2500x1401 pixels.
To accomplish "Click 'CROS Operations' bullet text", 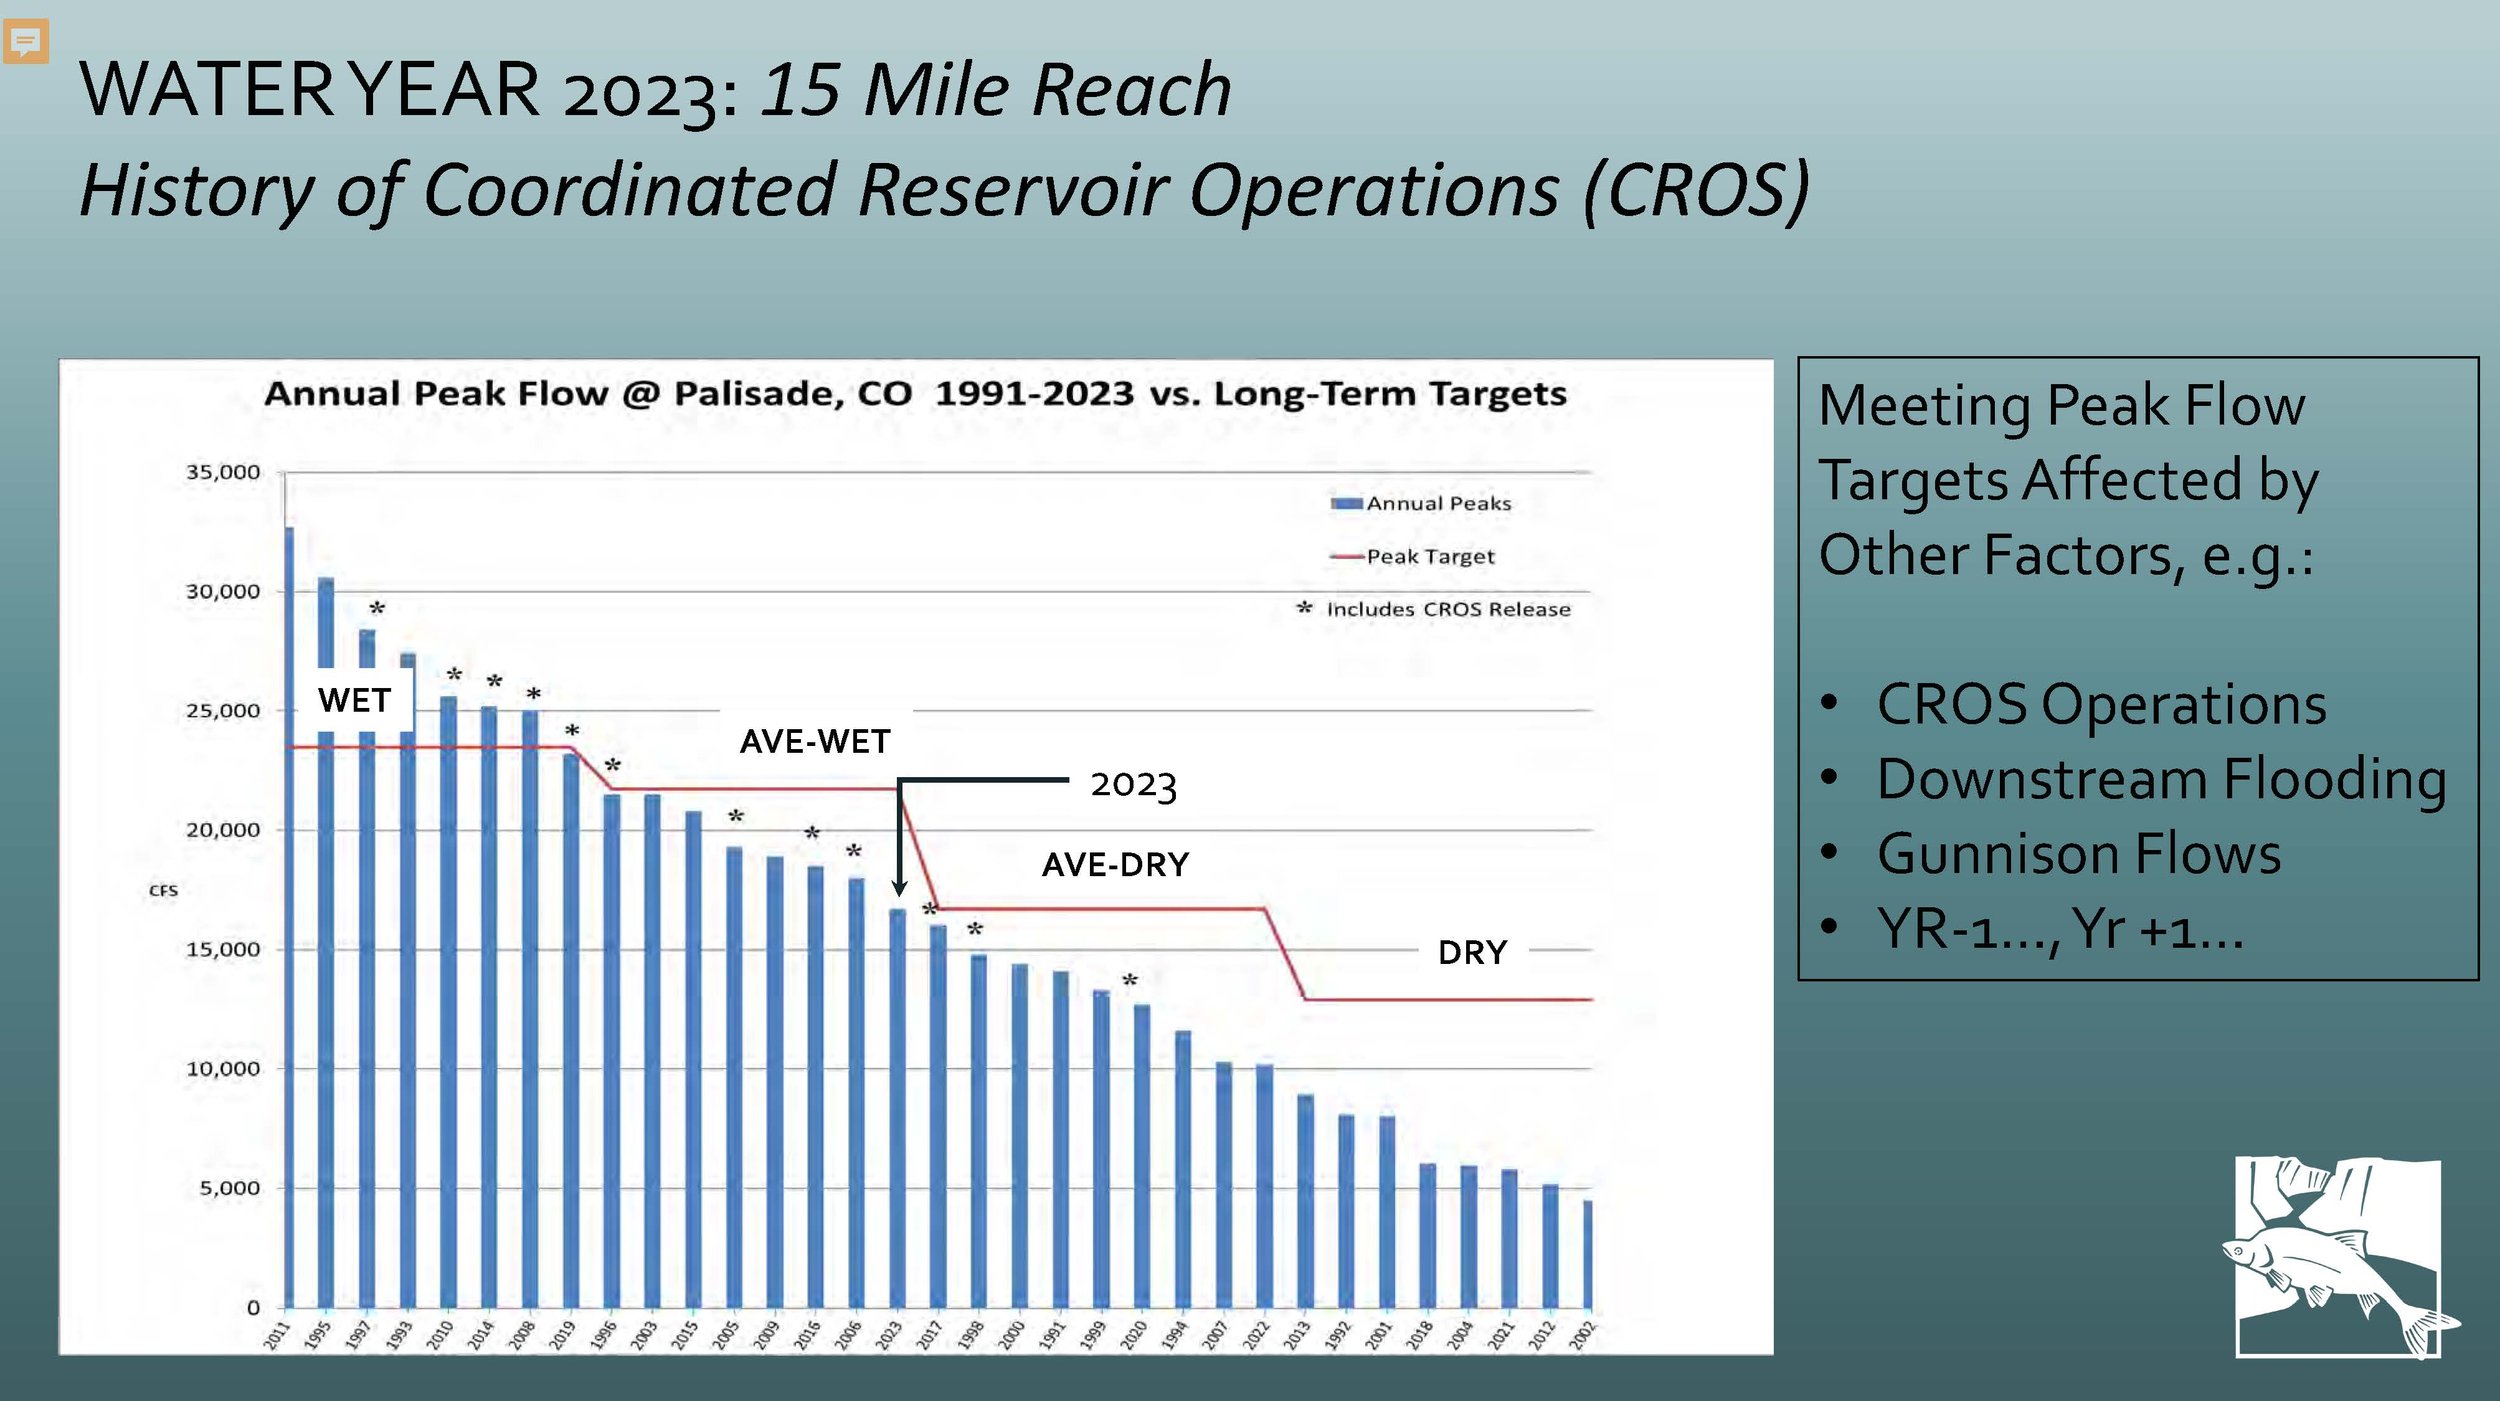I will 2101,704.
